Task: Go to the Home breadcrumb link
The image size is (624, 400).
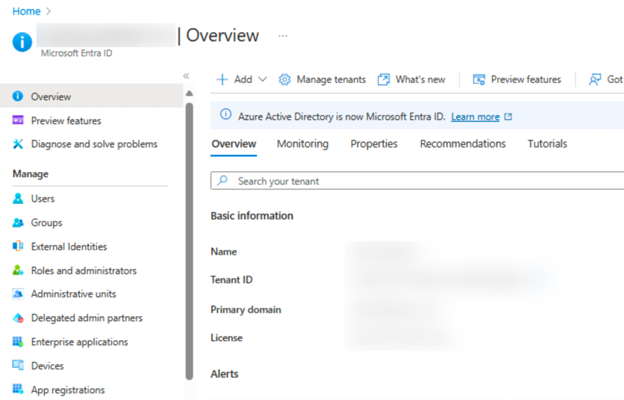Action: click(26, 11)
